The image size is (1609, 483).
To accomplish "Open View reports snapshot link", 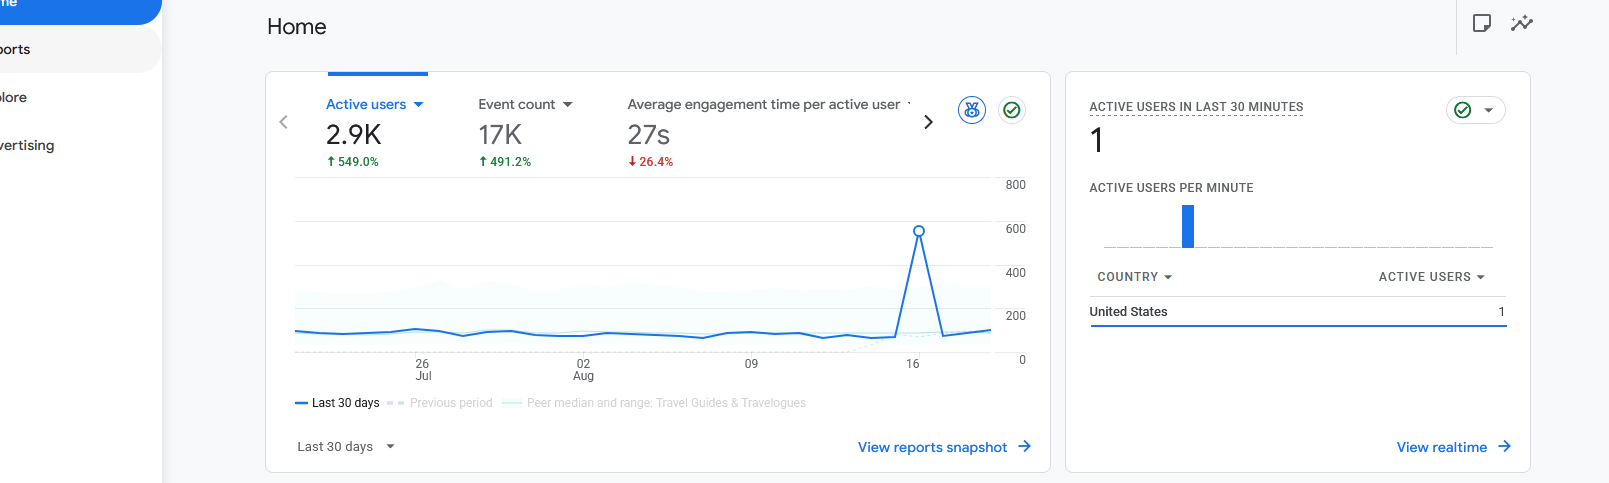I will [x=932, y=447].
